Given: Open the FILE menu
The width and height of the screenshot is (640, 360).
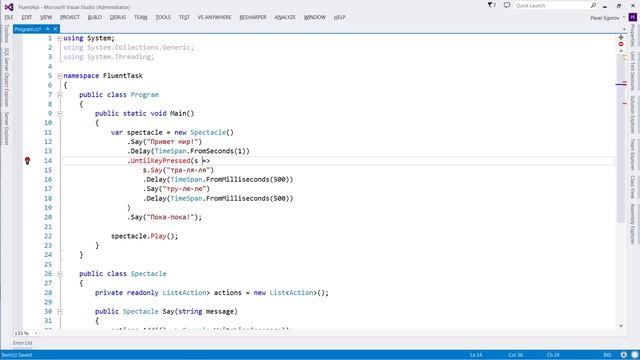Looking at the screenshot, I should [x=9, y=17].
